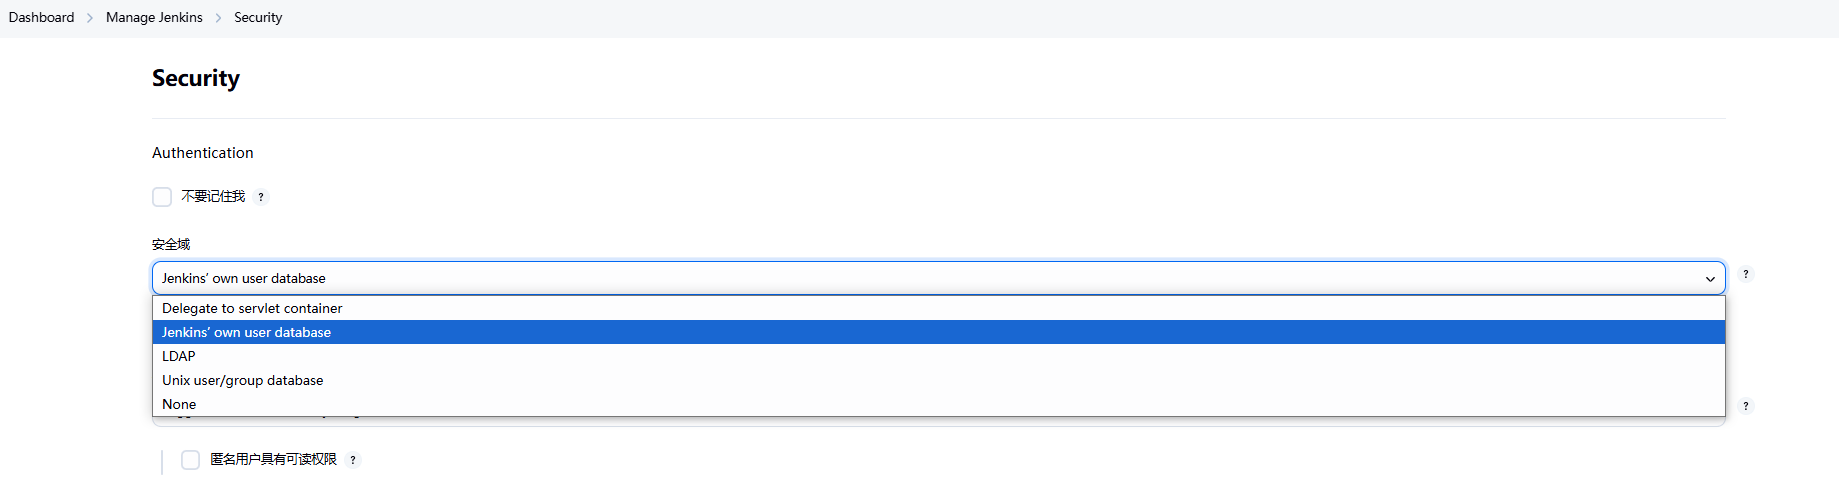
Task: Click the Security breadcrumb
Action: point(258,18)
